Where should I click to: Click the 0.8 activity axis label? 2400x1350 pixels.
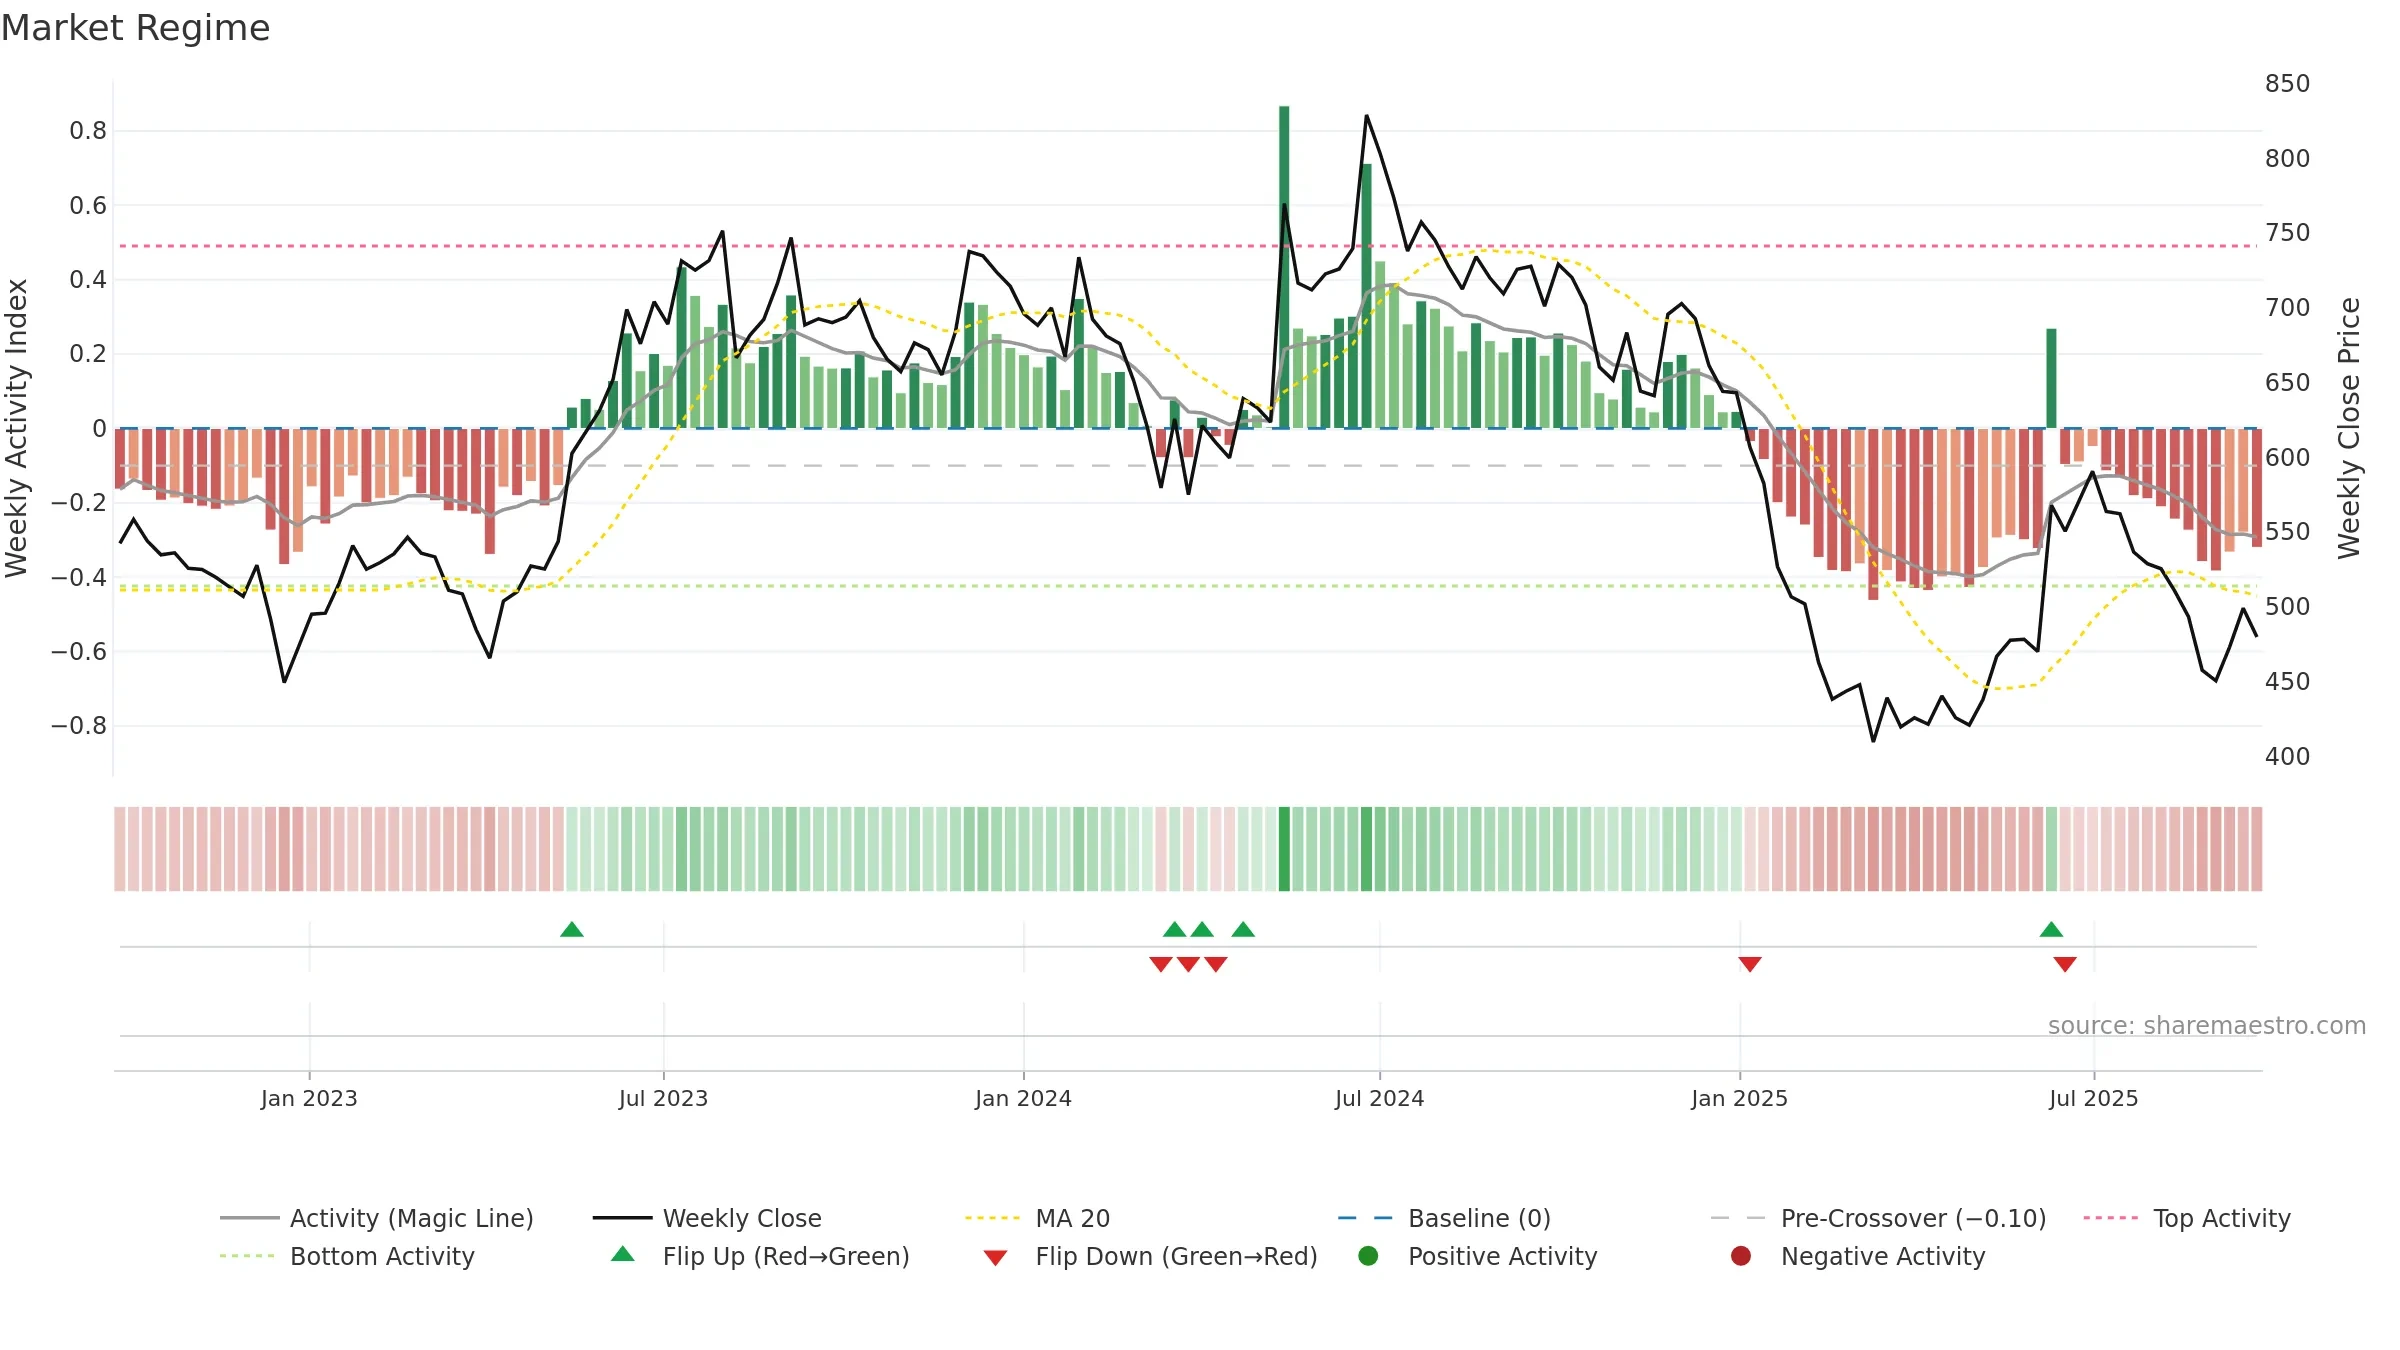coord(88,131)
